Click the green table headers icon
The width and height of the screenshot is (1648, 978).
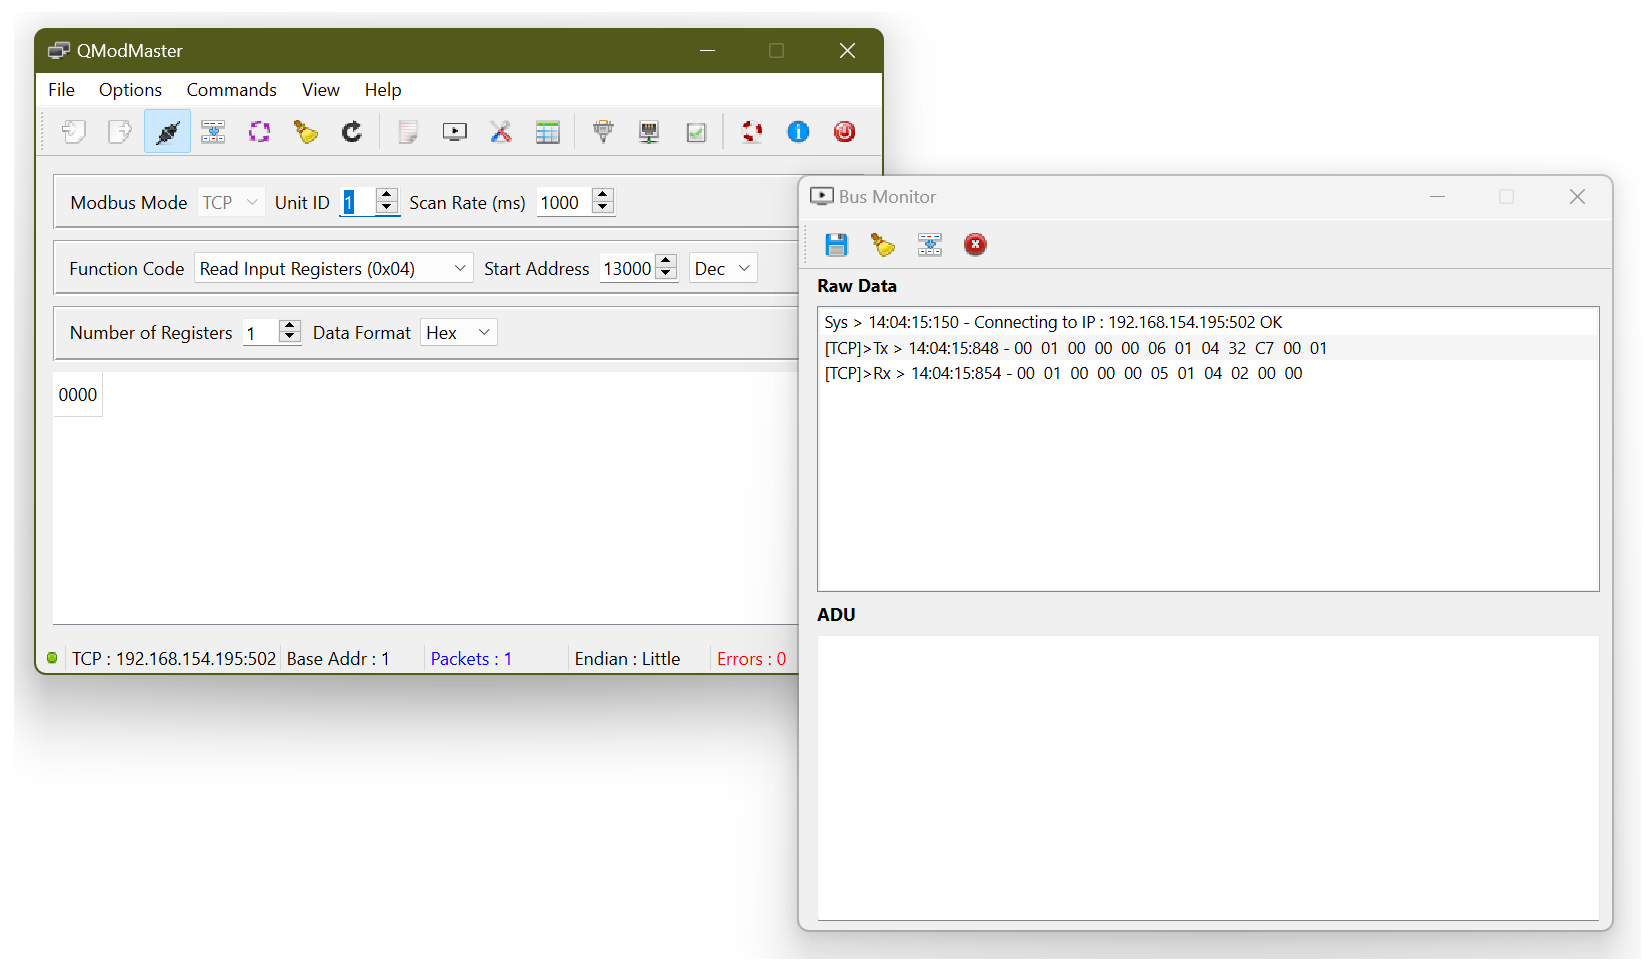548,132
